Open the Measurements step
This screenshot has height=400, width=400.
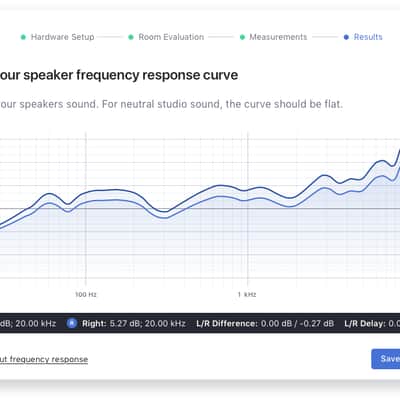pos(278,37)
